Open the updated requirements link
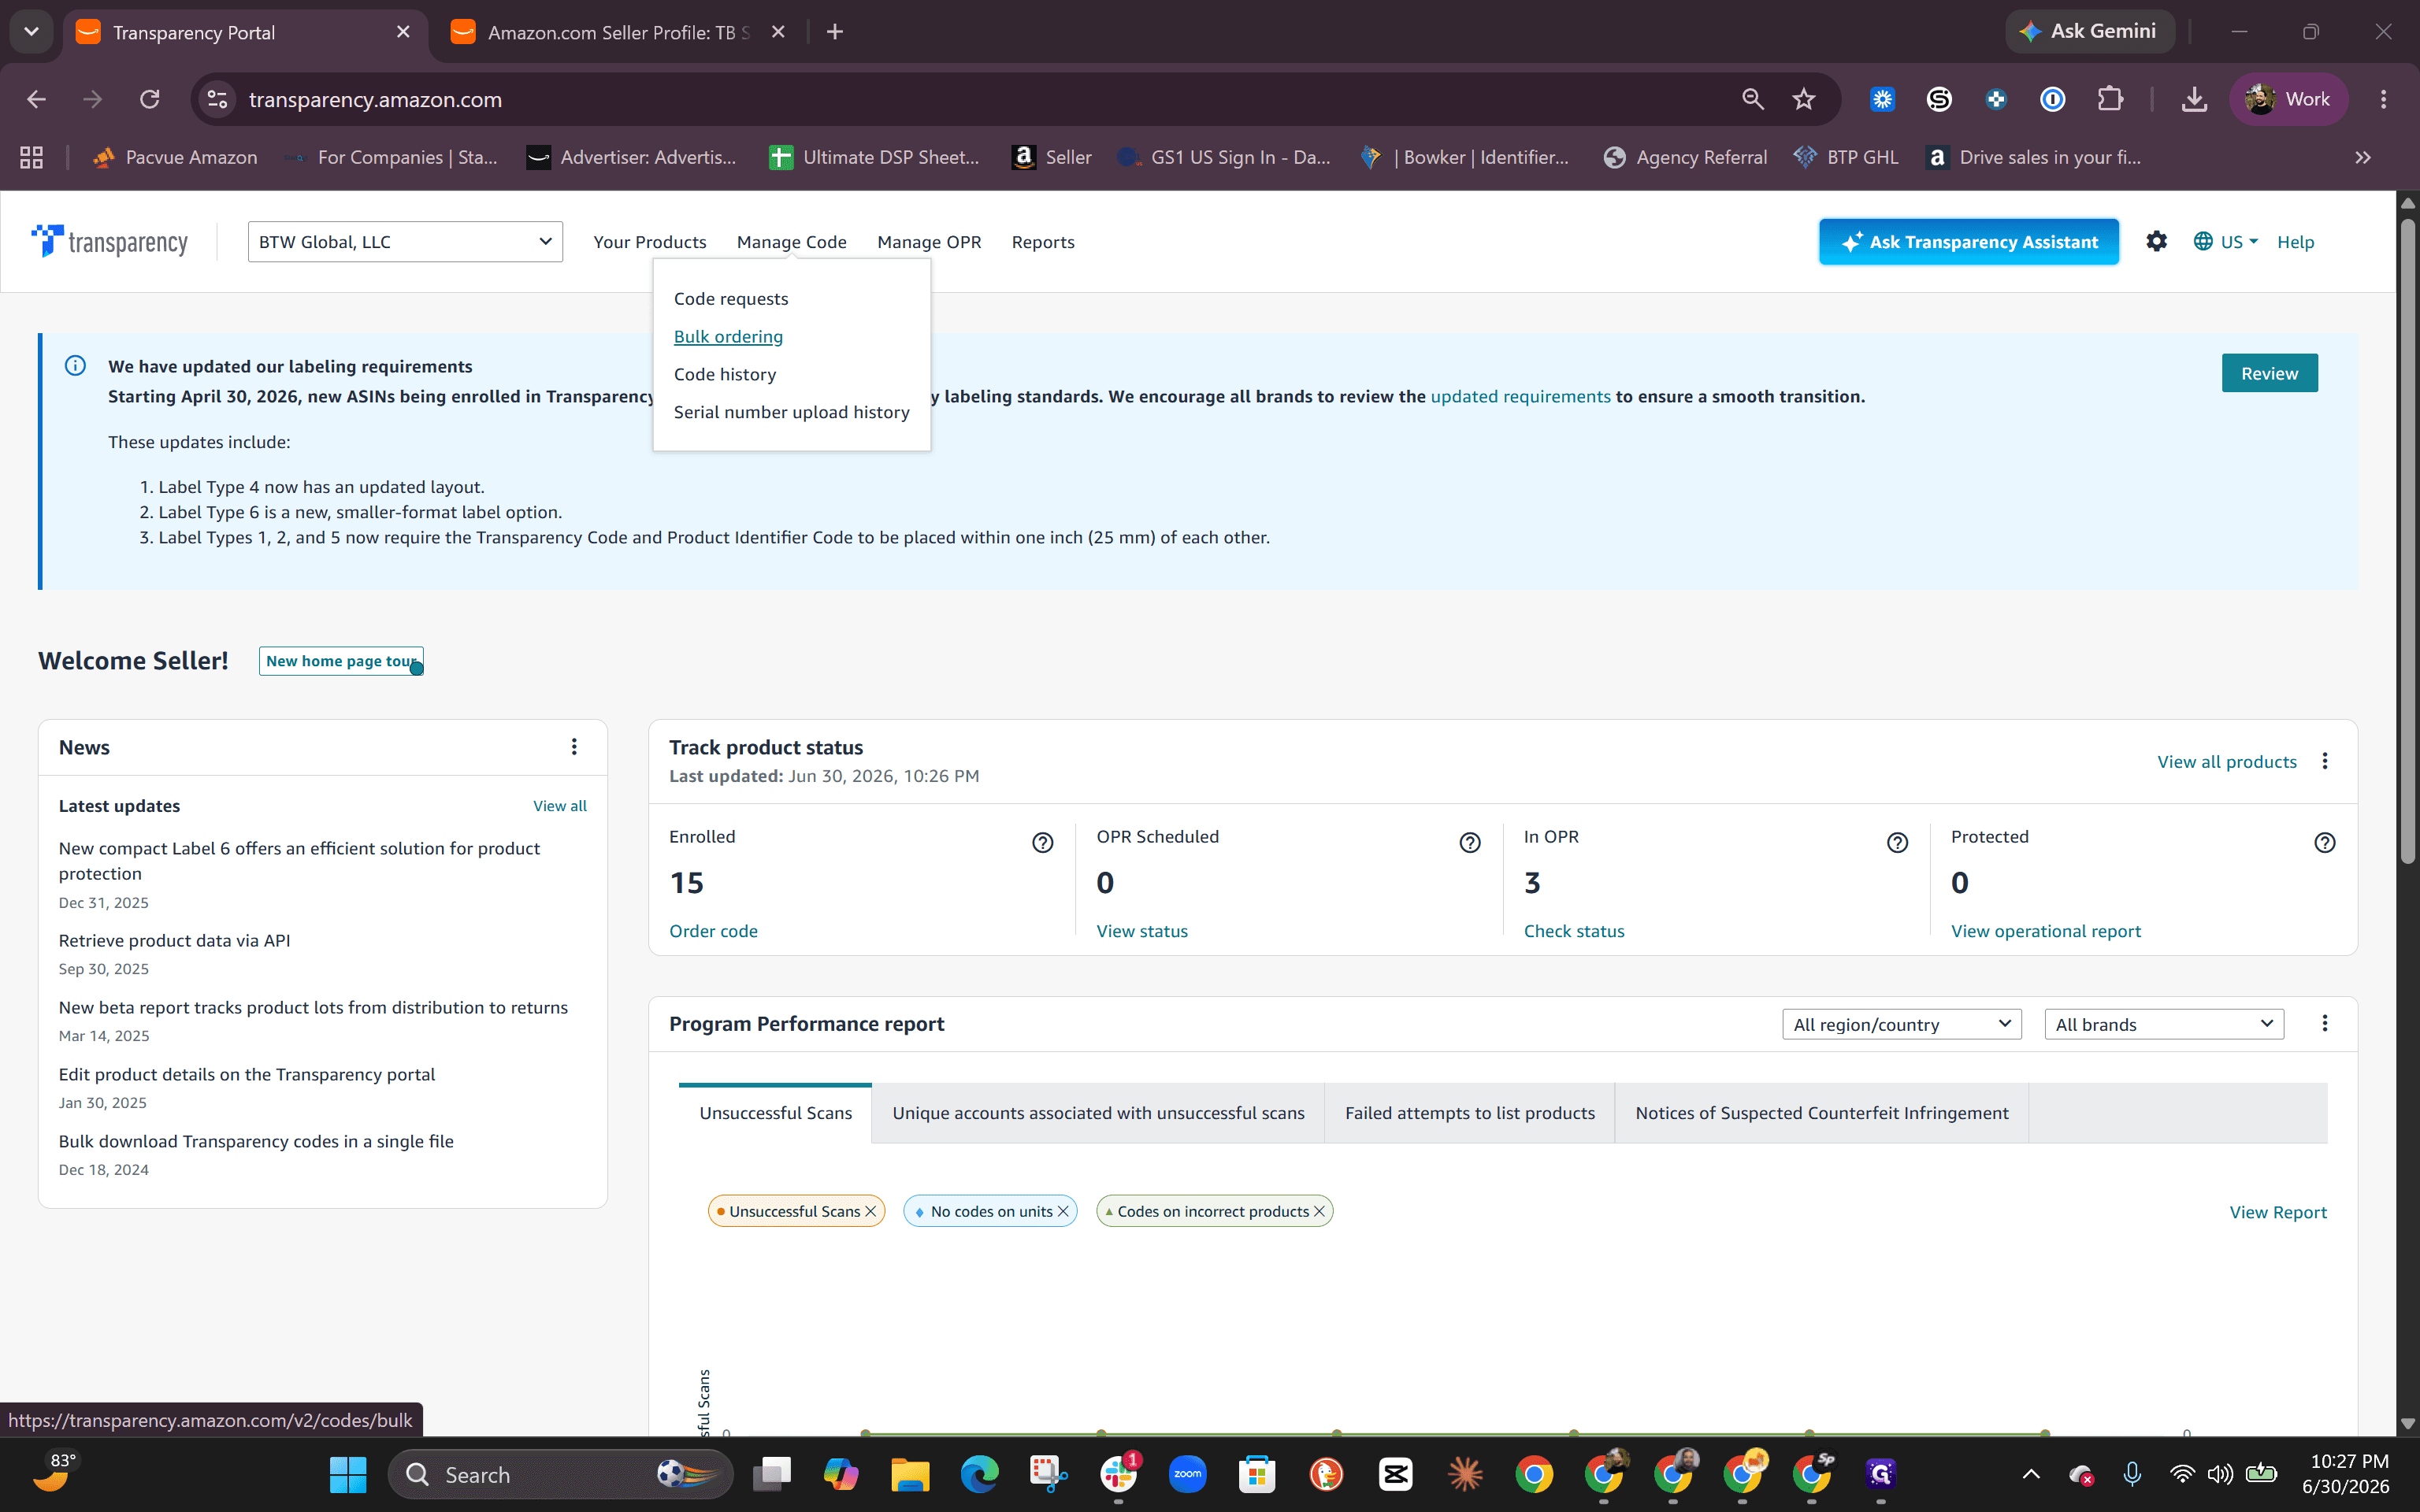This screenshot has width=2420, height=1512. [x=1520, y=396]
